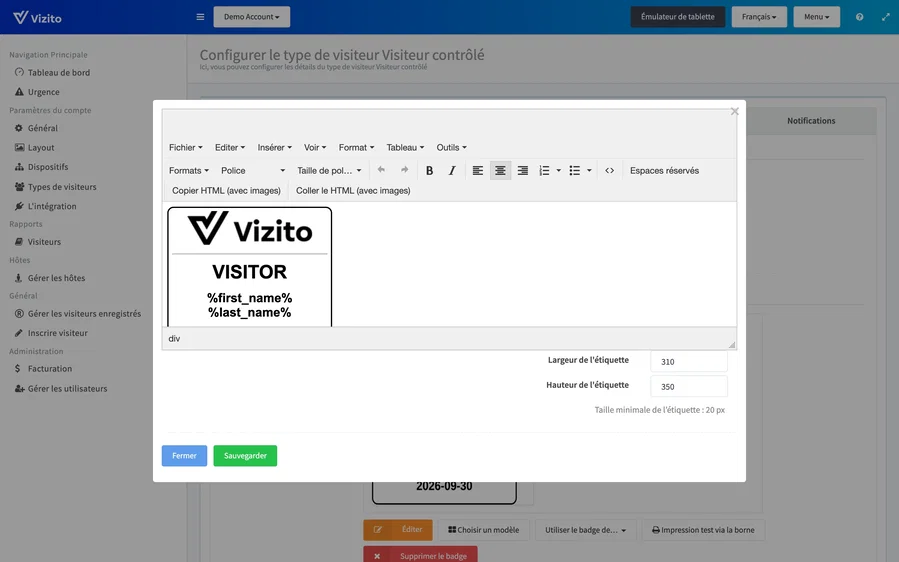899x562 pixels.
Task: Redo the last editor action
Action: click(404, 170)
